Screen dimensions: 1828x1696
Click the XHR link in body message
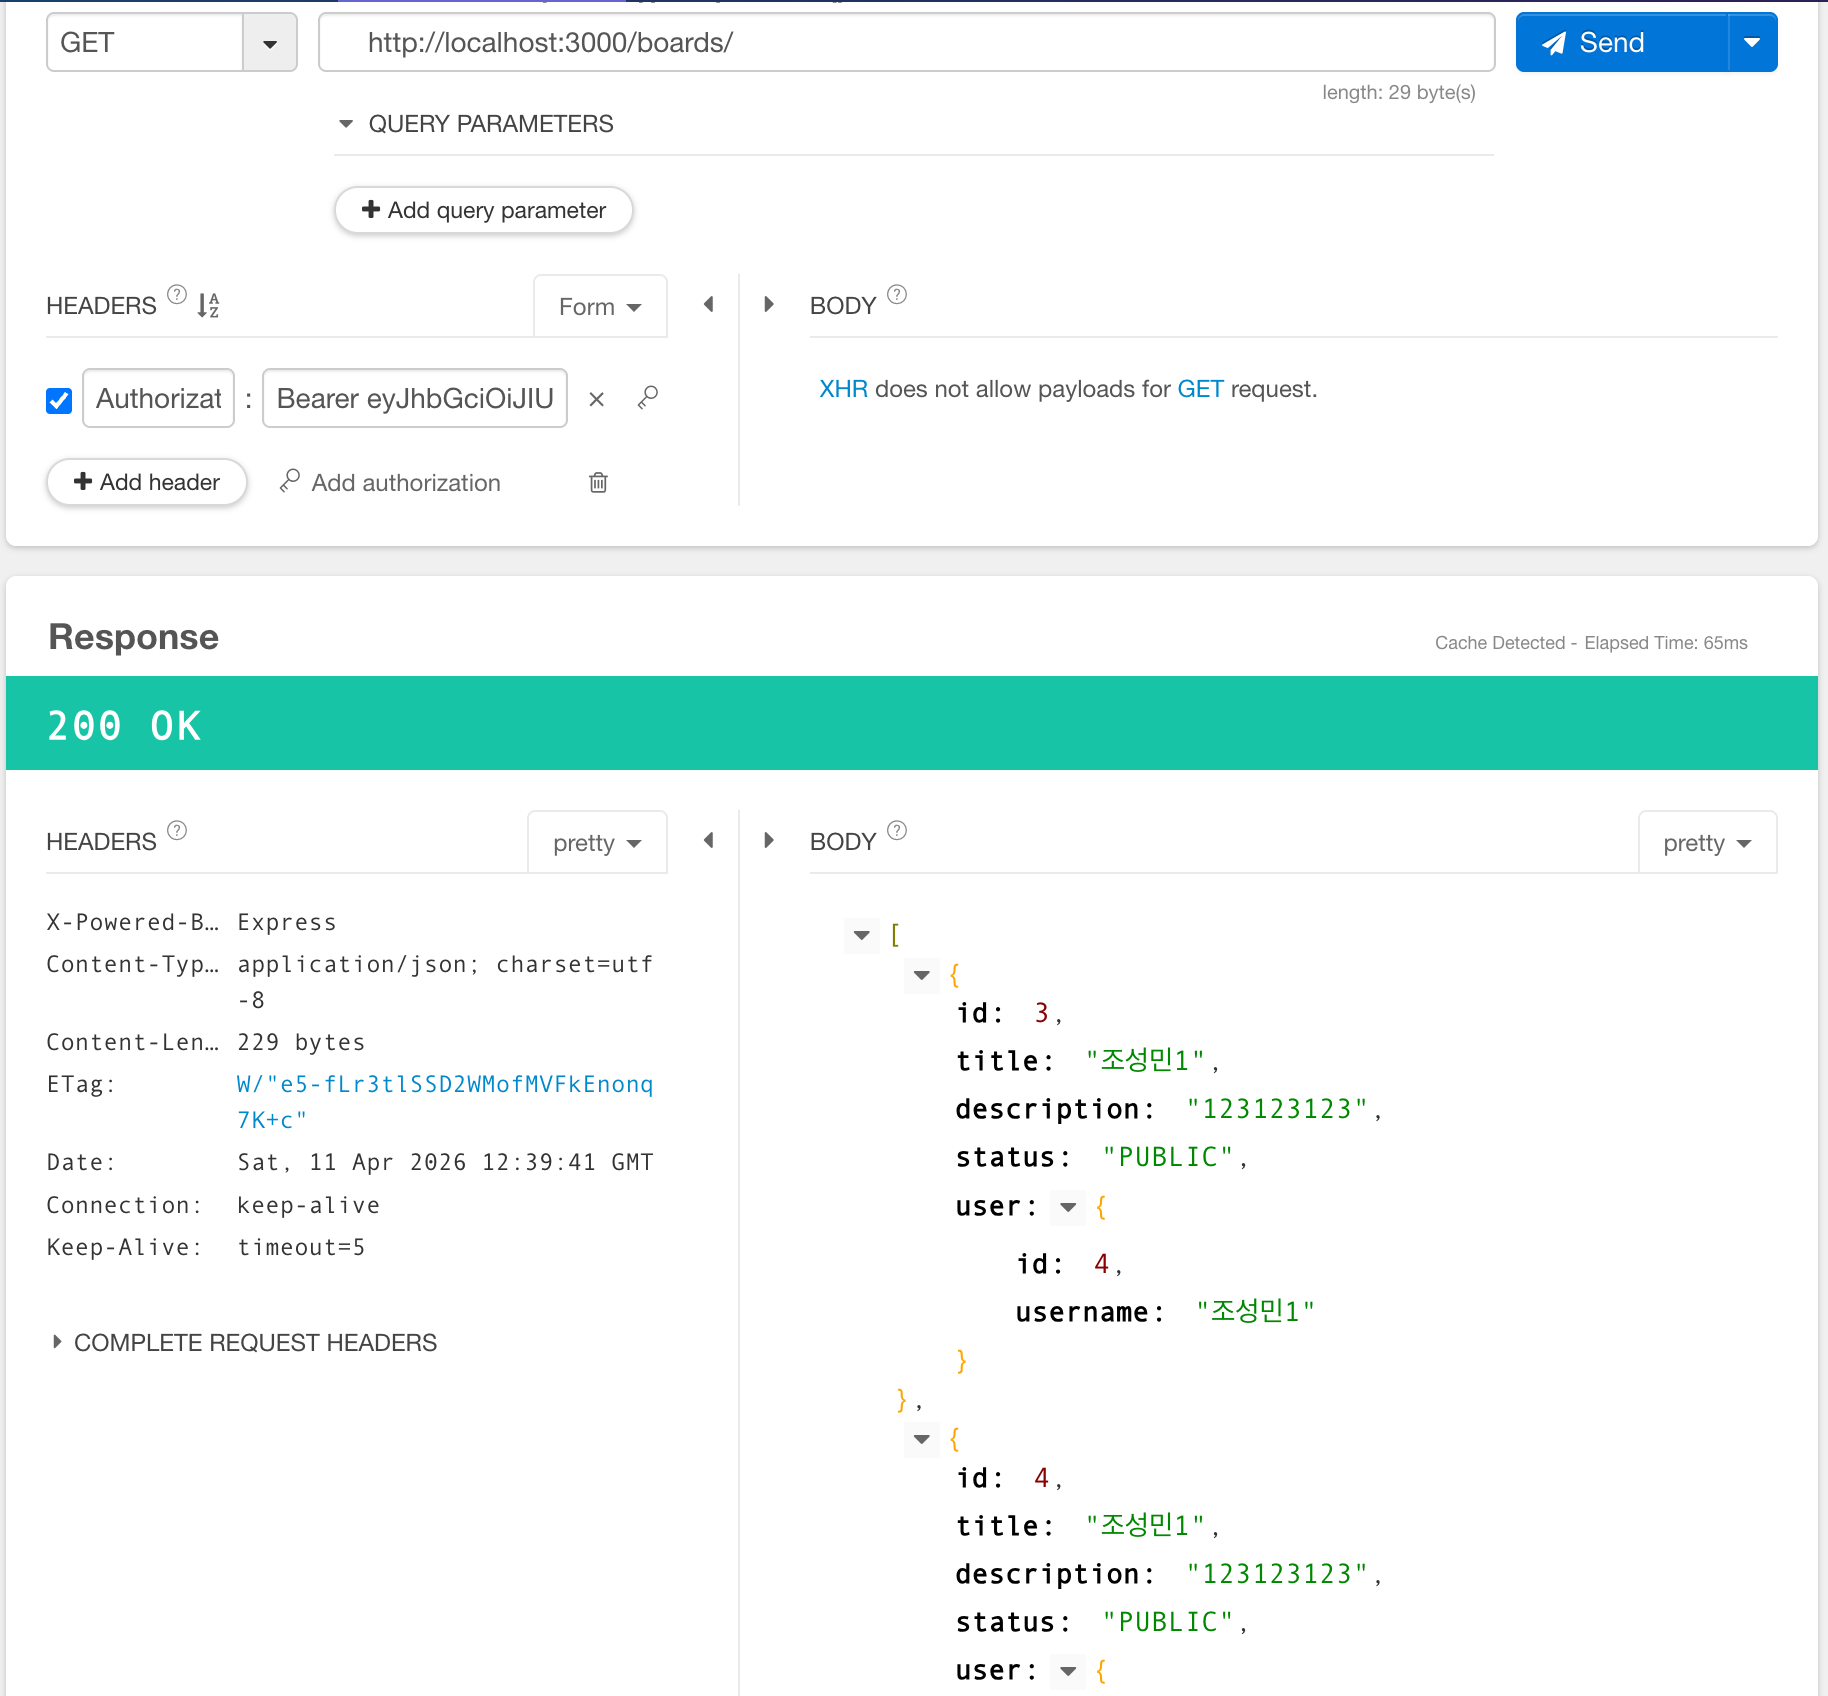click(843, 389)
